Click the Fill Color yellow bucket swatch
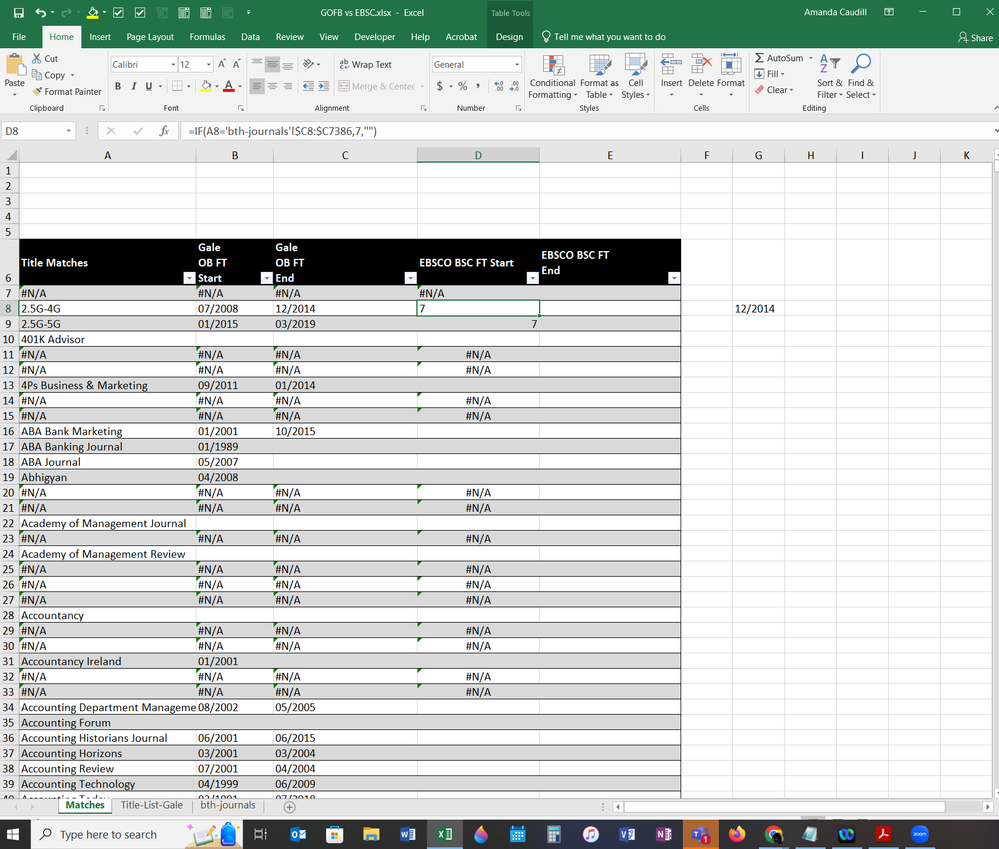 point(206,86)
